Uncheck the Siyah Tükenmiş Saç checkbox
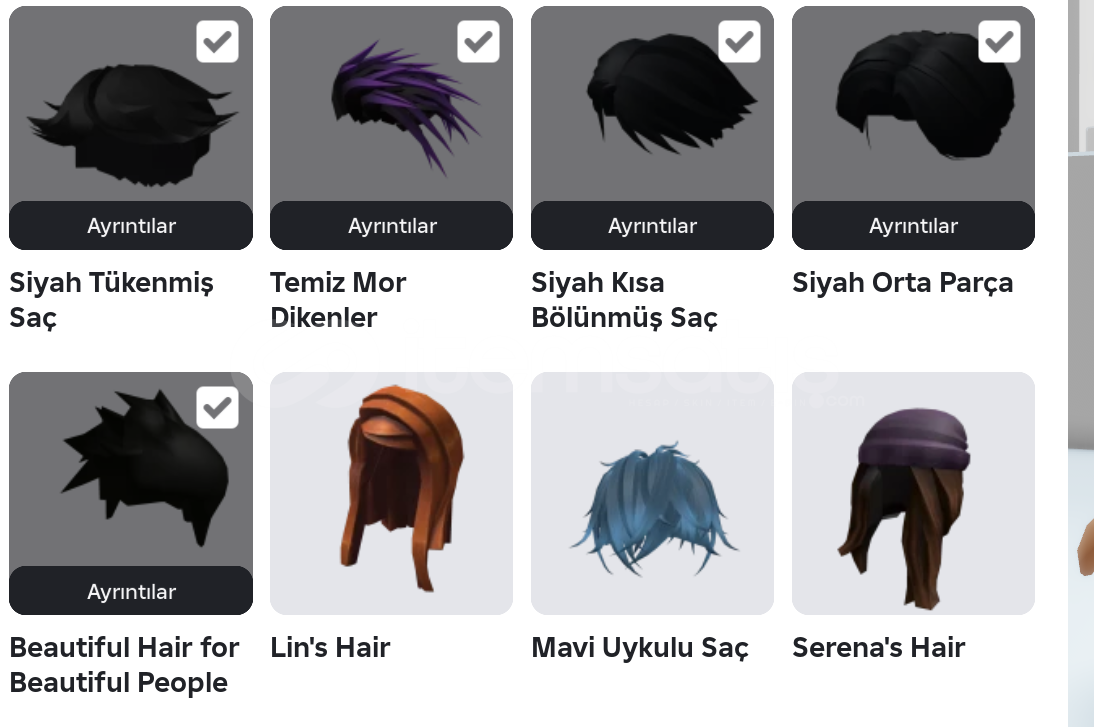 pos(217,42)
